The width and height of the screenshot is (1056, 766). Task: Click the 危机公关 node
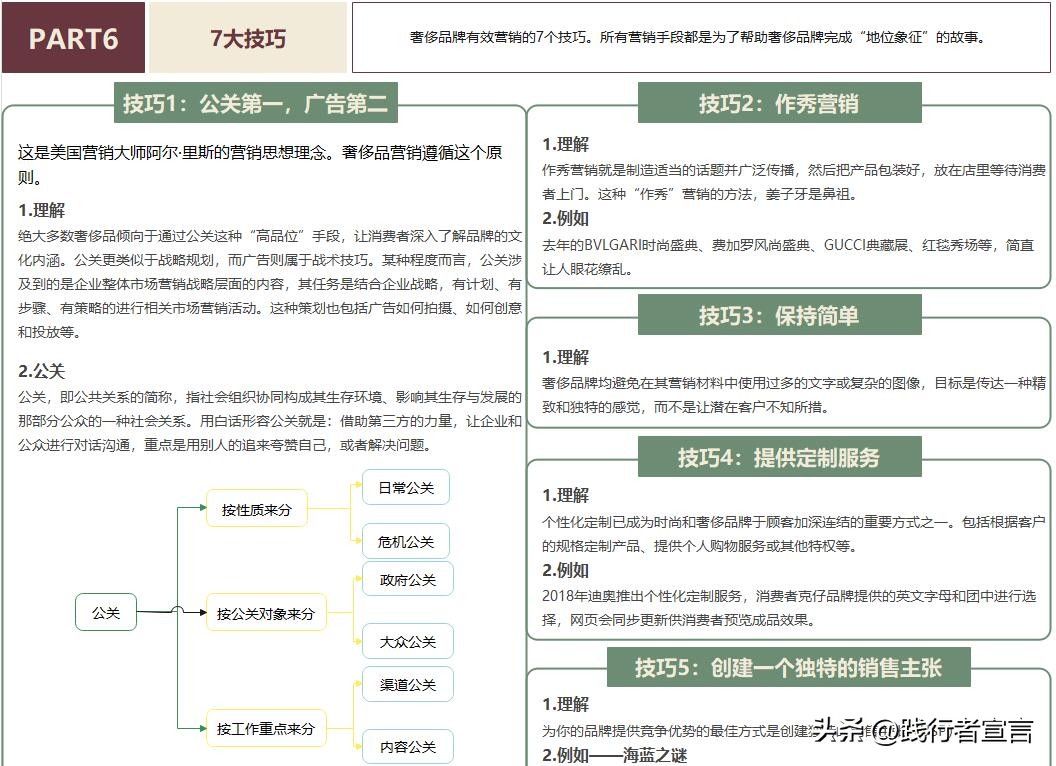407,540
